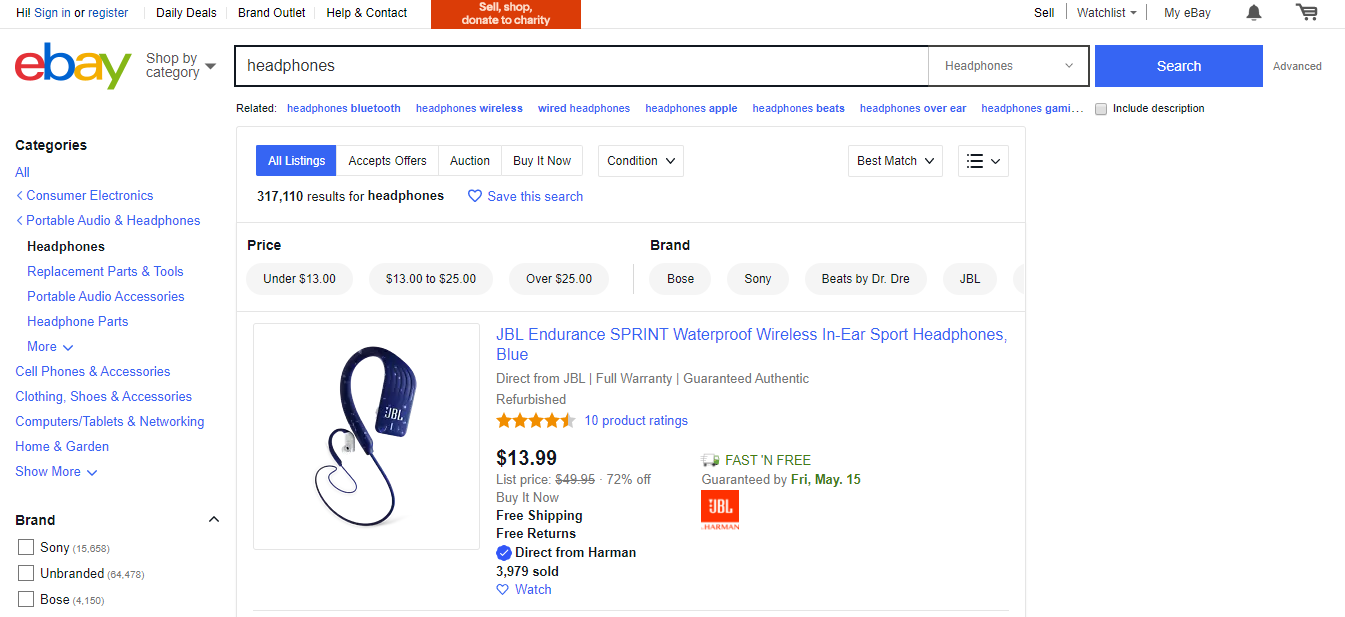Open the Headphones category dropdown in search bar

(1010, 66)
